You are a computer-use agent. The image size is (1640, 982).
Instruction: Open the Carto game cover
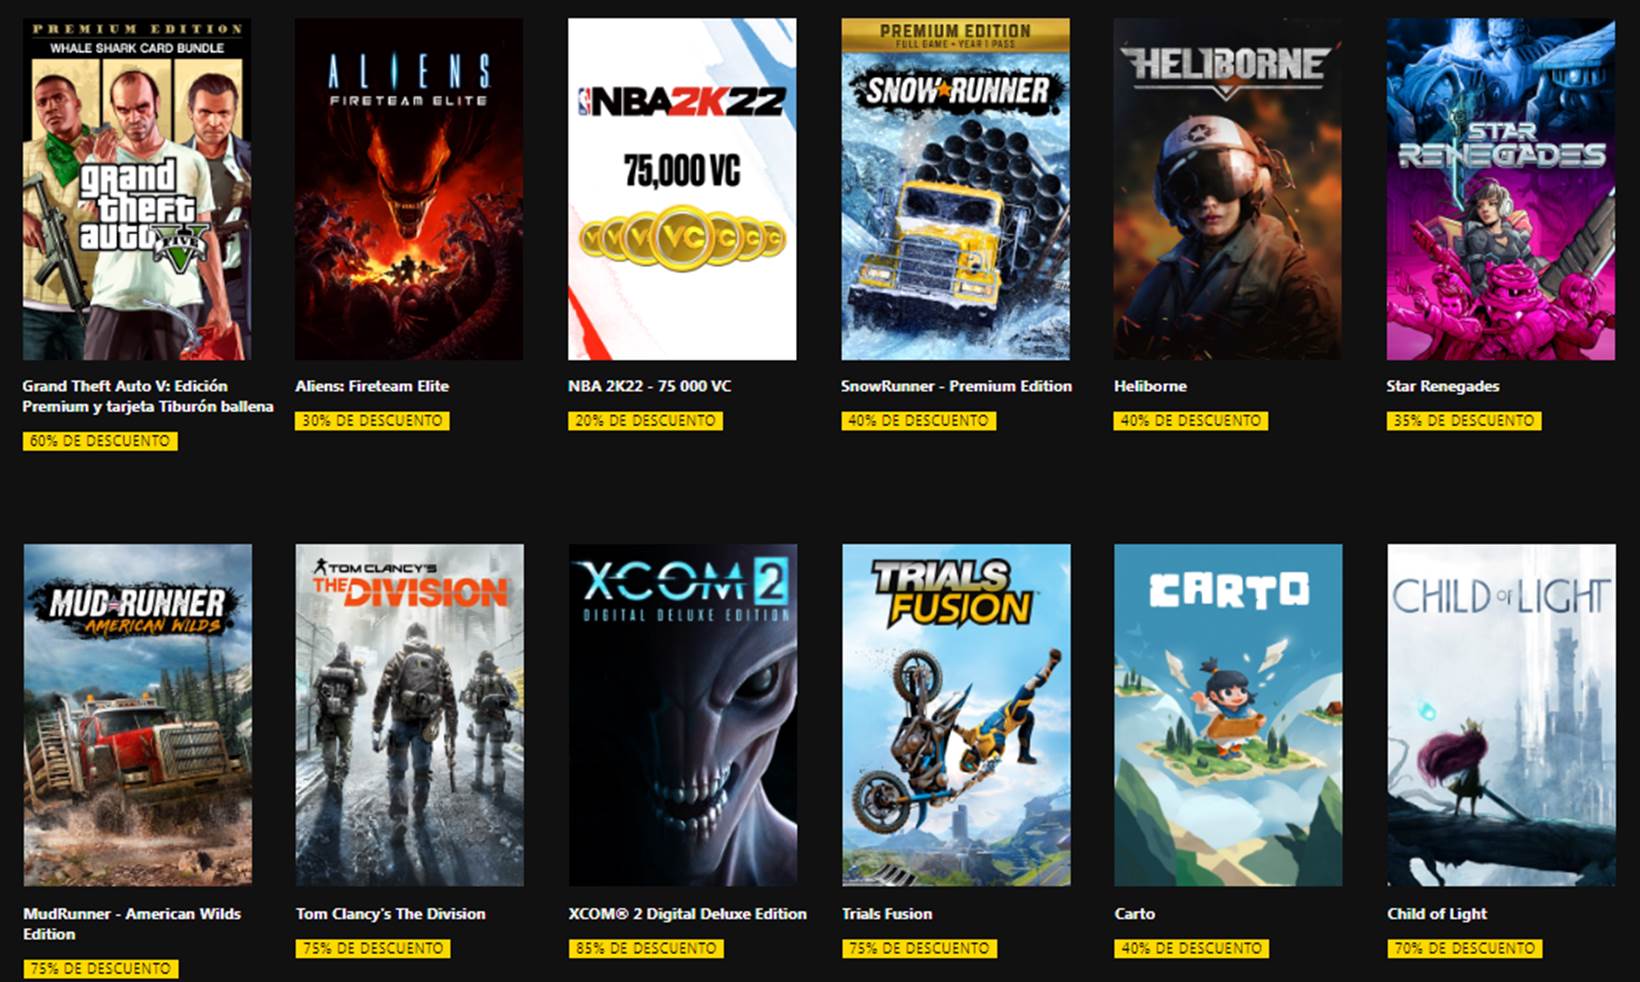(1228, 715)
